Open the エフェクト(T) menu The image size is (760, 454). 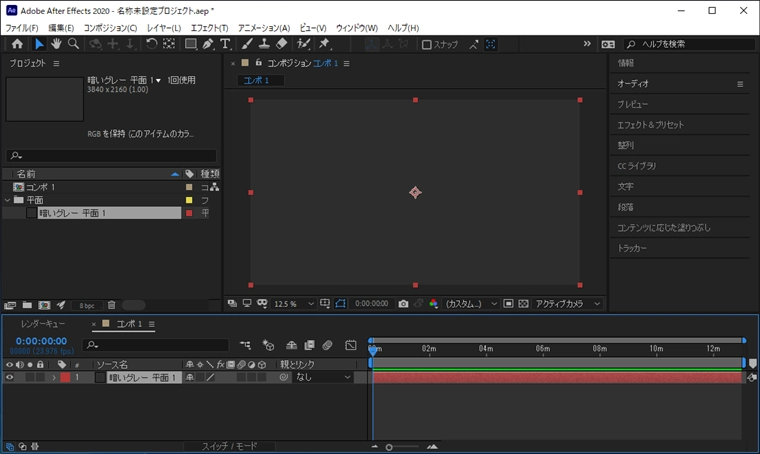click(209, 27)
